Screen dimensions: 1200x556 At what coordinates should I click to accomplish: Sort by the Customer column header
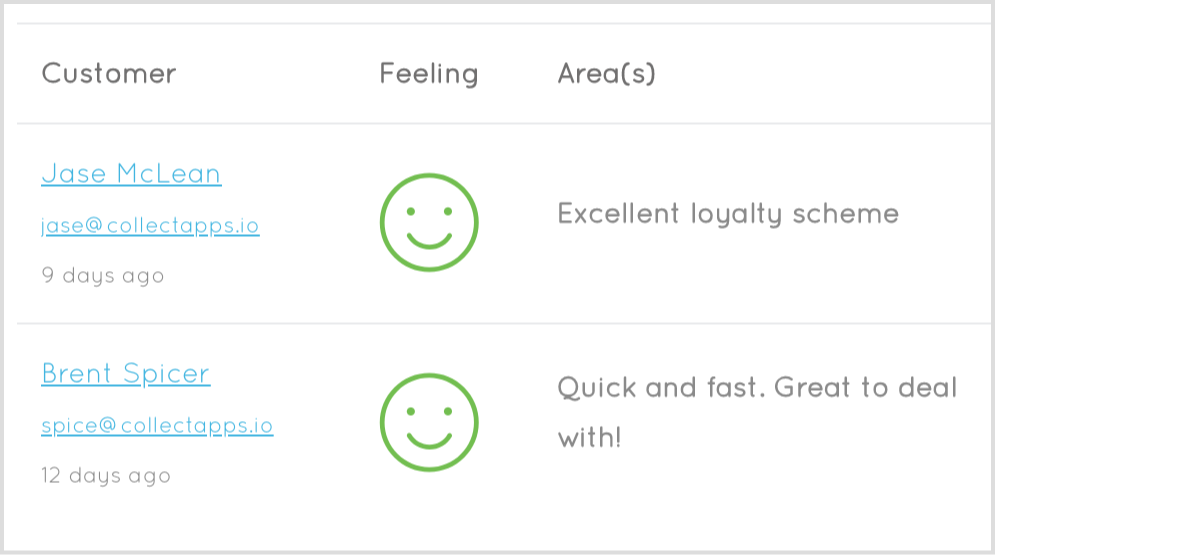click(109, 74)
